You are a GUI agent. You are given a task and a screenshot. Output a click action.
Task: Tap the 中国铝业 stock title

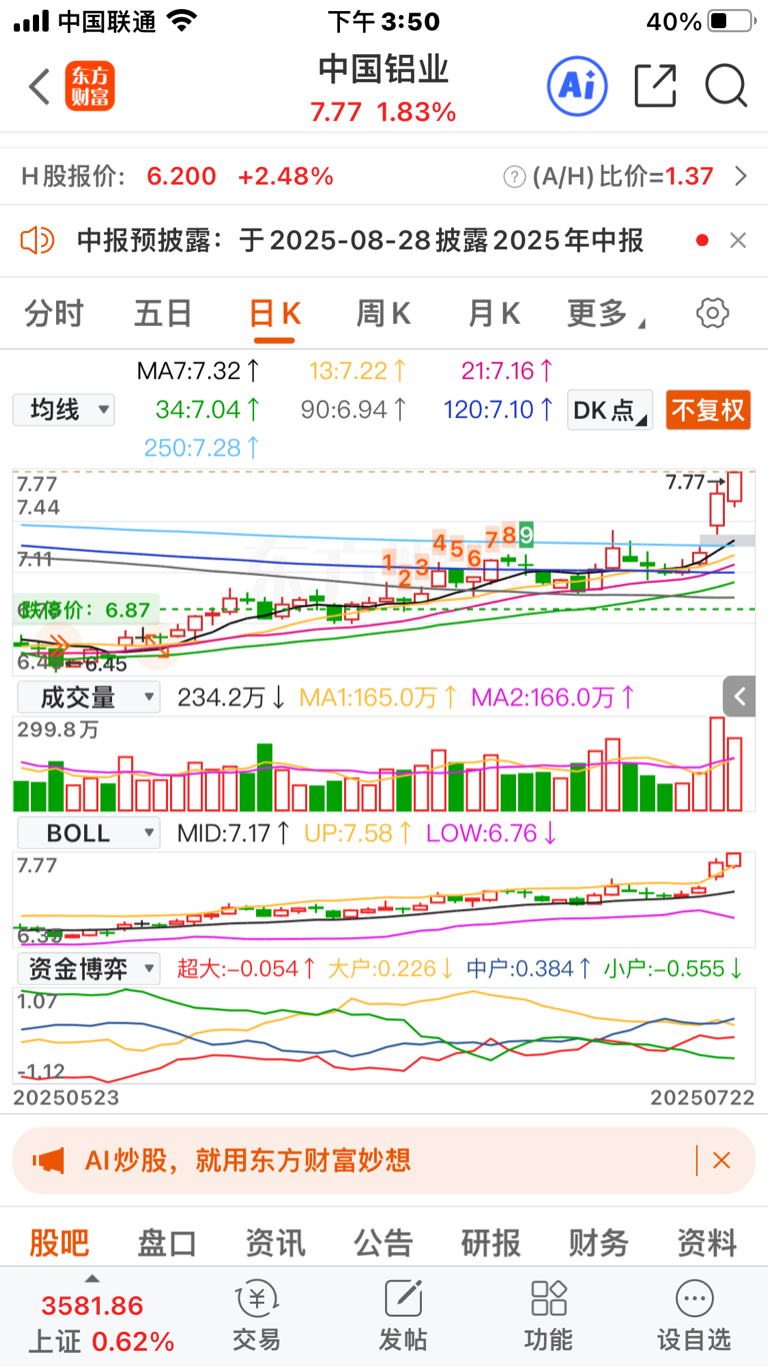pos(384,69)
